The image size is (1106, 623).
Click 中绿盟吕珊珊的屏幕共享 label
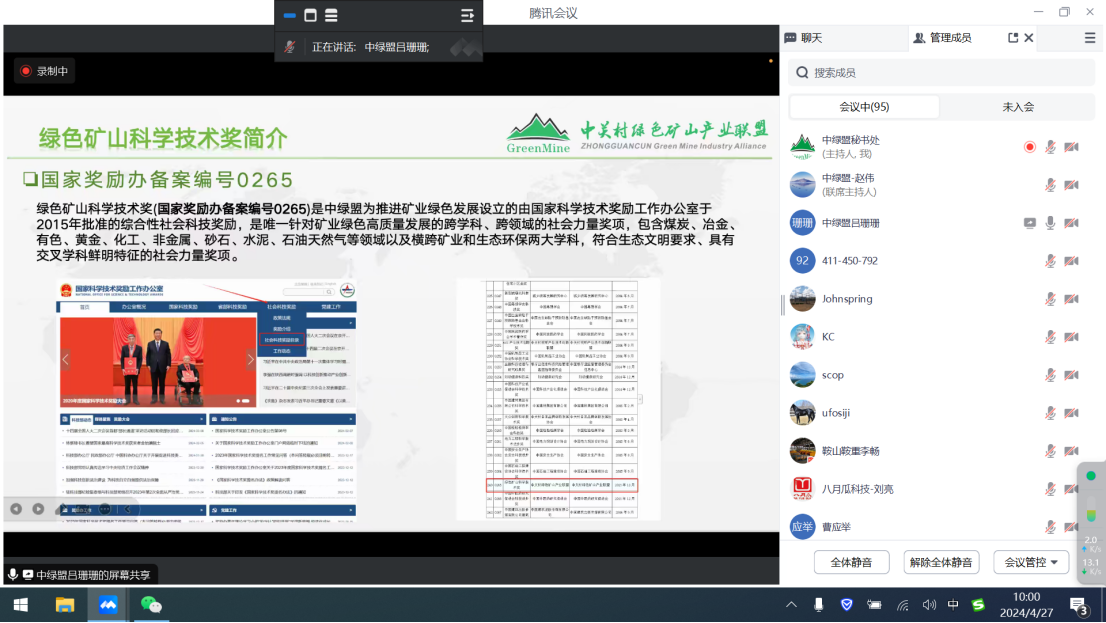pos(93,575)
